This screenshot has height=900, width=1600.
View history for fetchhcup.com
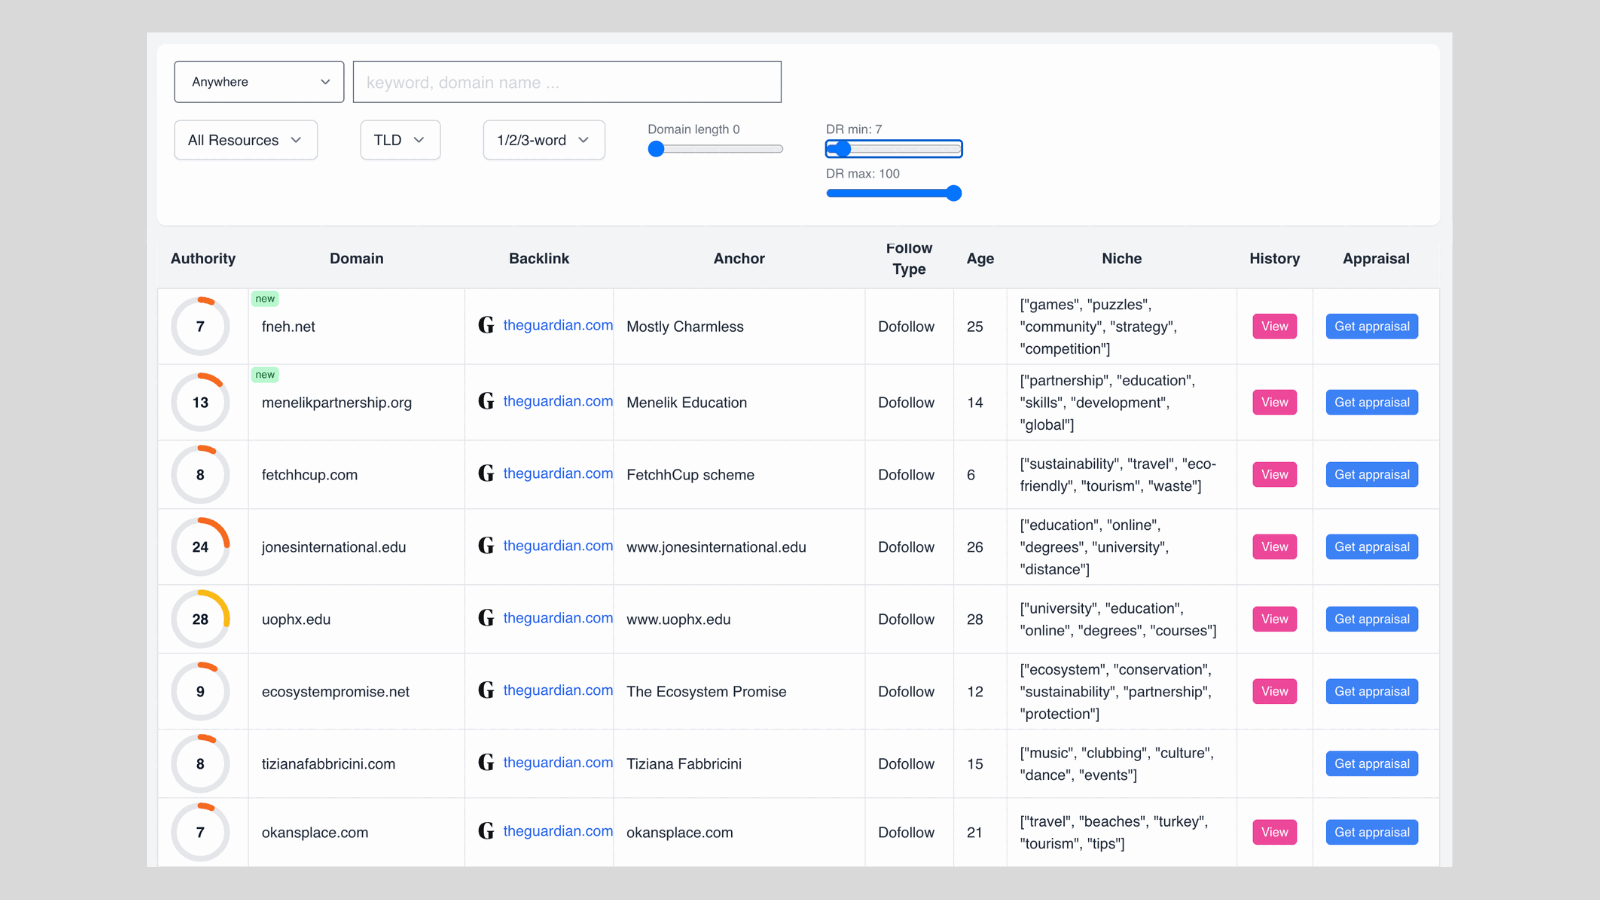[x=1274, y=475]
